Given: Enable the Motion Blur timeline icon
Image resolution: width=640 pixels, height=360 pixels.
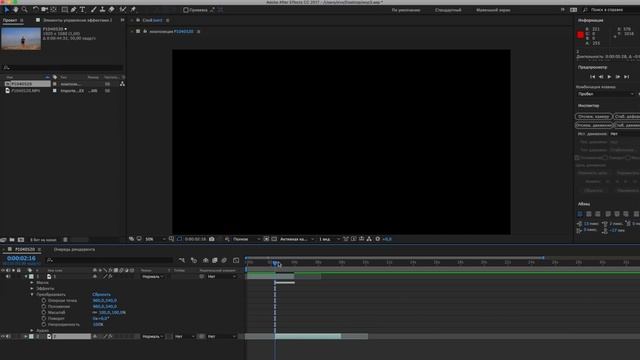Looking at the screenshot, I should (x=224, y=260).
